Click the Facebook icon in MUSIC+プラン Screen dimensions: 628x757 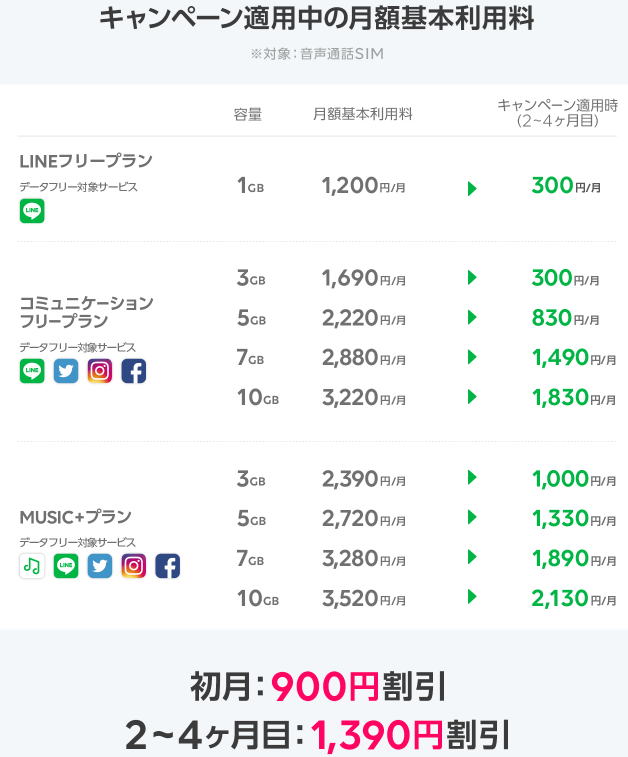[167, 566]
